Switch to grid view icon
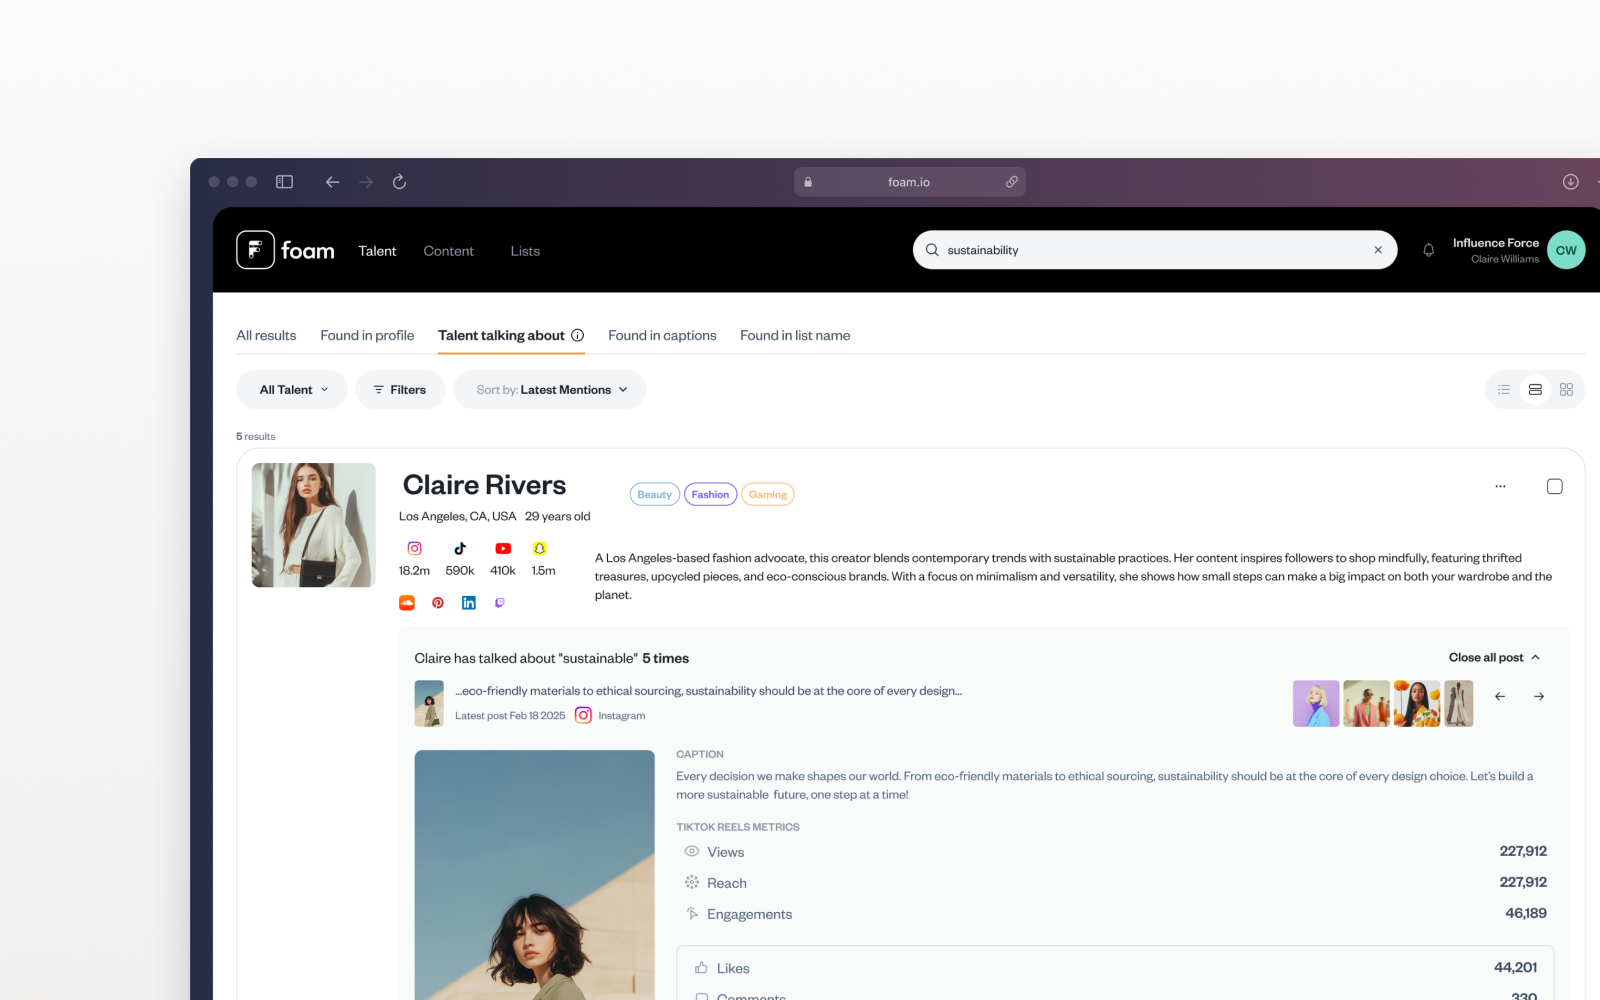Image resolution: width=1600 pixels, height=1000 pixels. (1566, 390)
